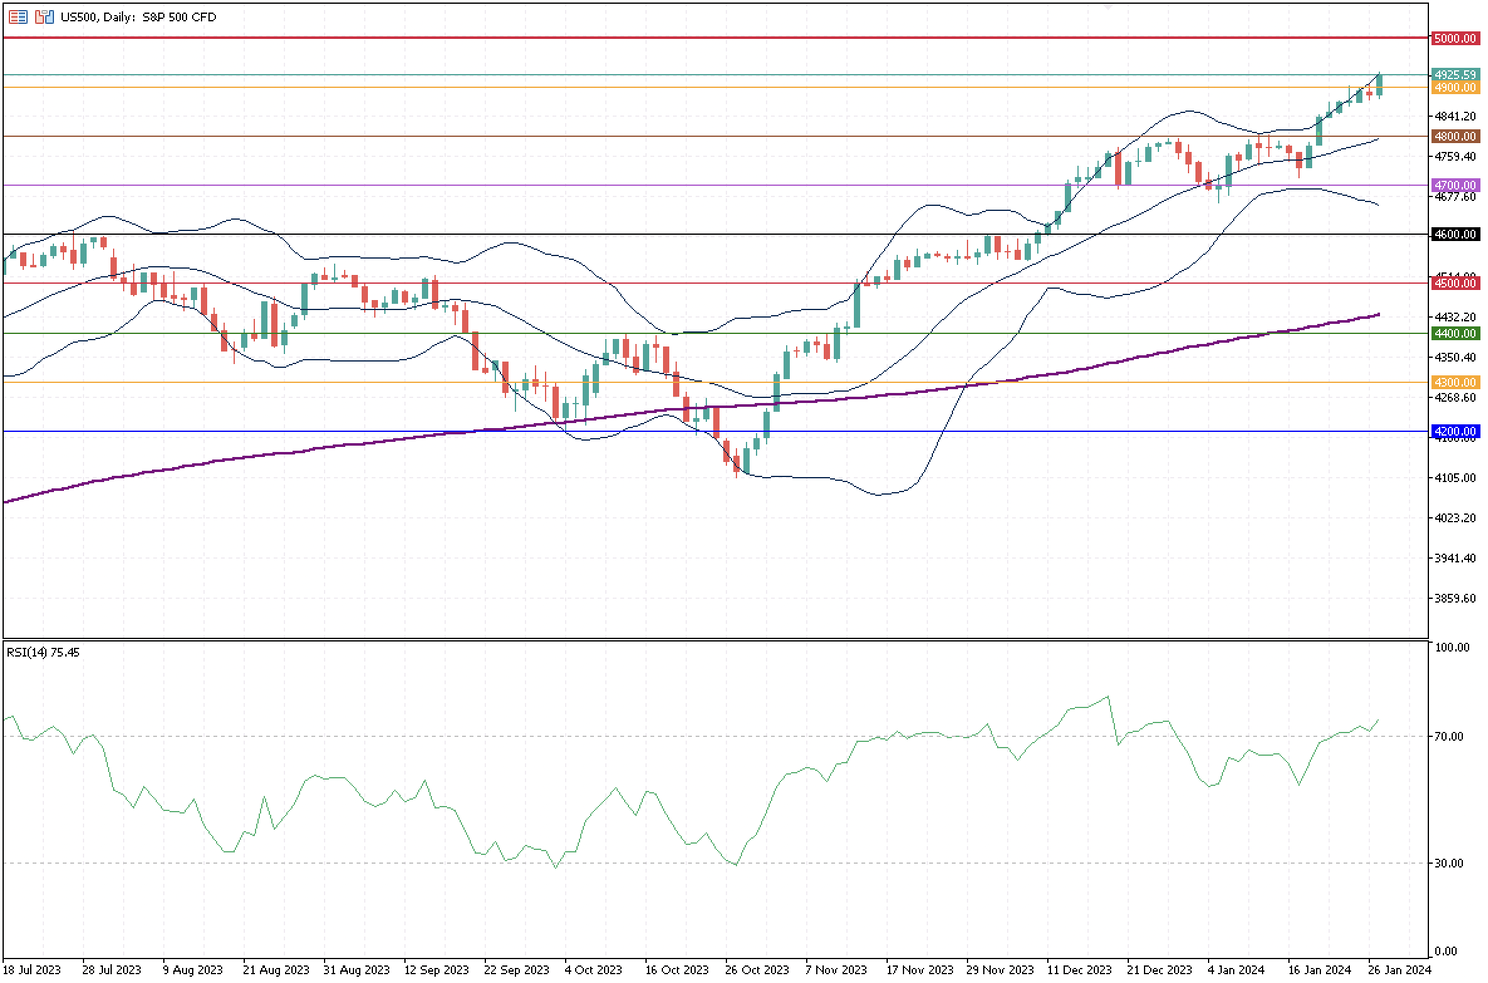Click the 26 Oct 2023 date label
1488x983 pixels.
(757, 970)
